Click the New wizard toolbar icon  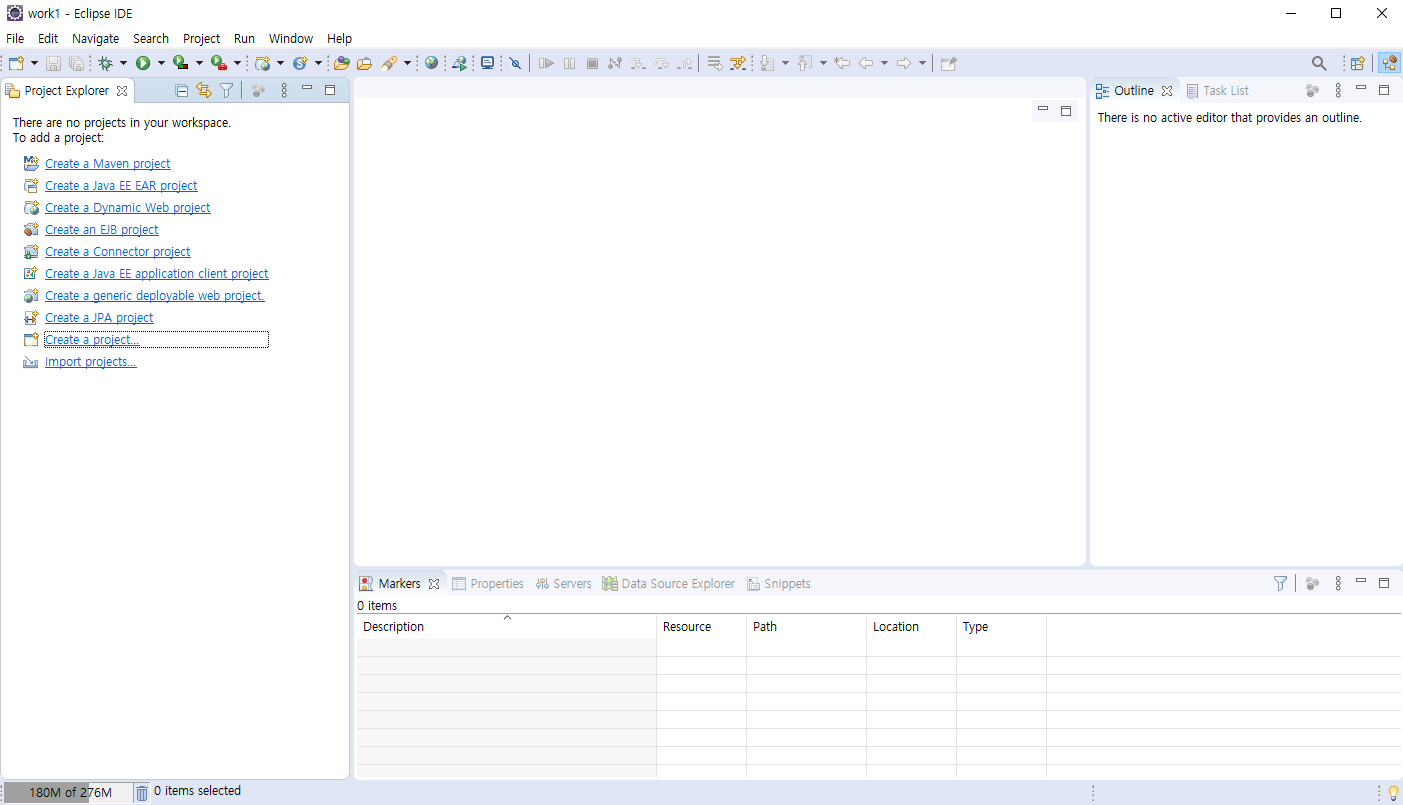[16, 63]
